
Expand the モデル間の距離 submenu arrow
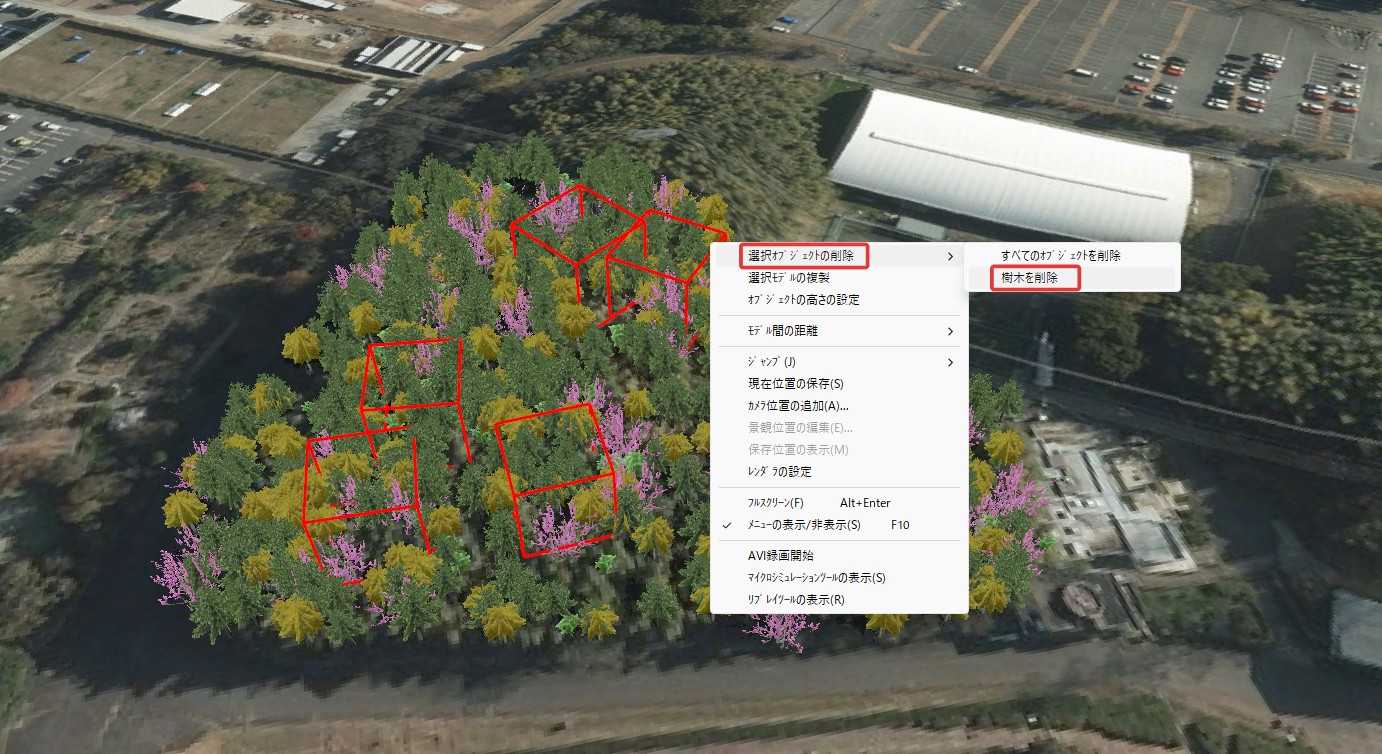click(950, 331)
